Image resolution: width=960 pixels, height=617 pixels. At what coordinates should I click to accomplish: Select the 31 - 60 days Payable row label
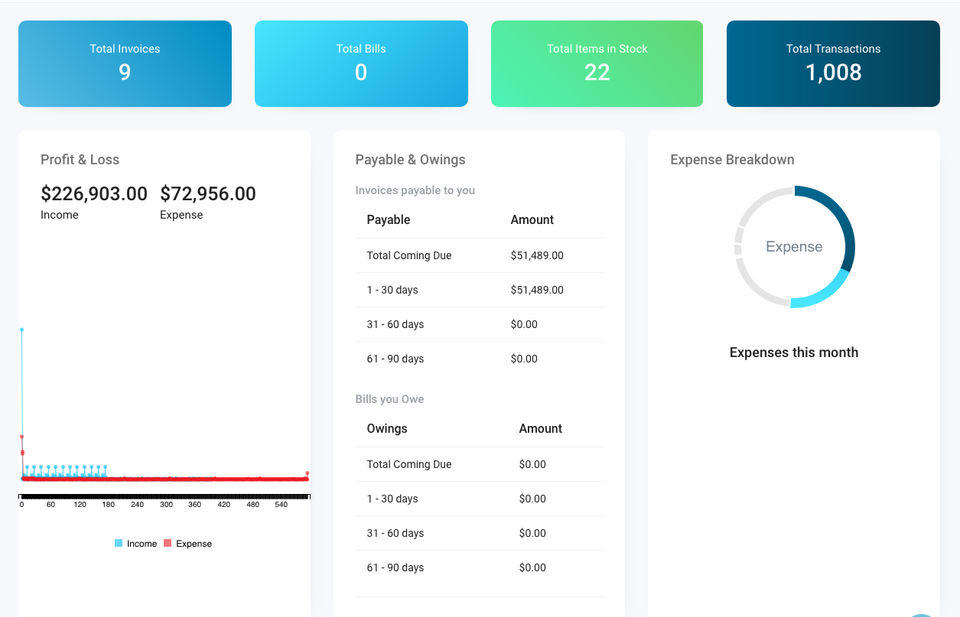[x=396, y=324]
